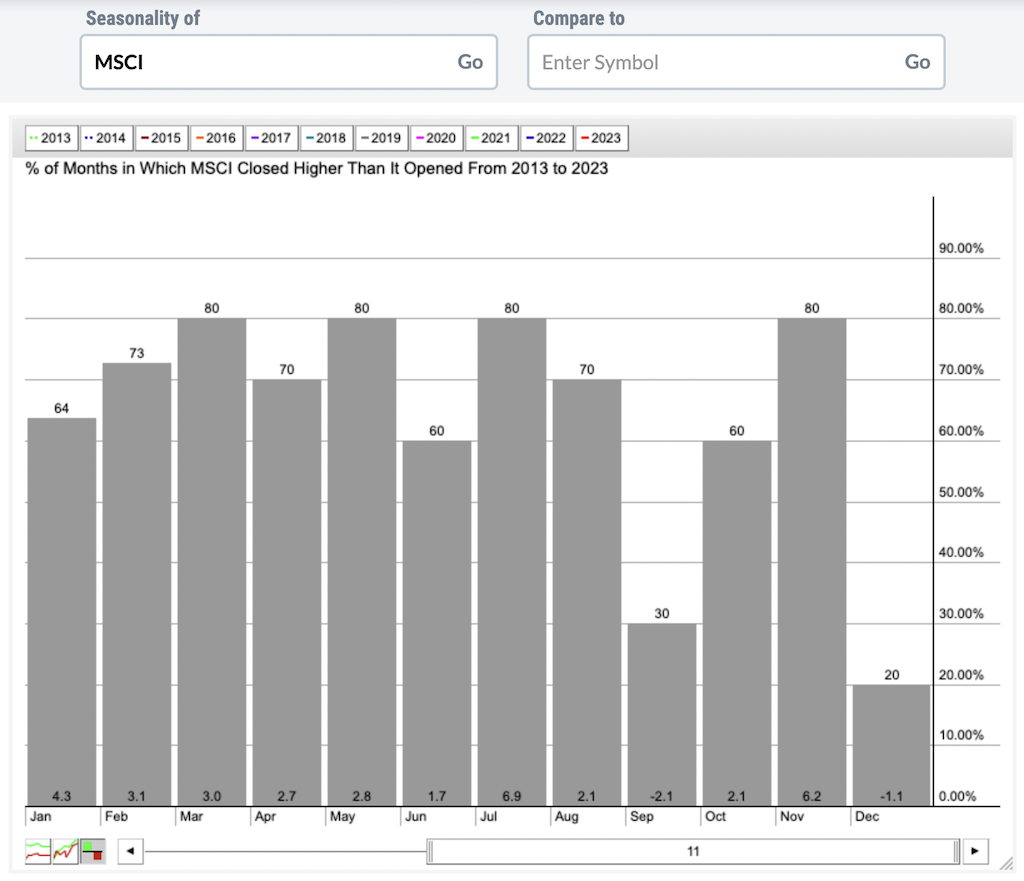Select the overlaid same-scale line chart icon
Viewport: 1024px width, 881px height.
(65, 851)
